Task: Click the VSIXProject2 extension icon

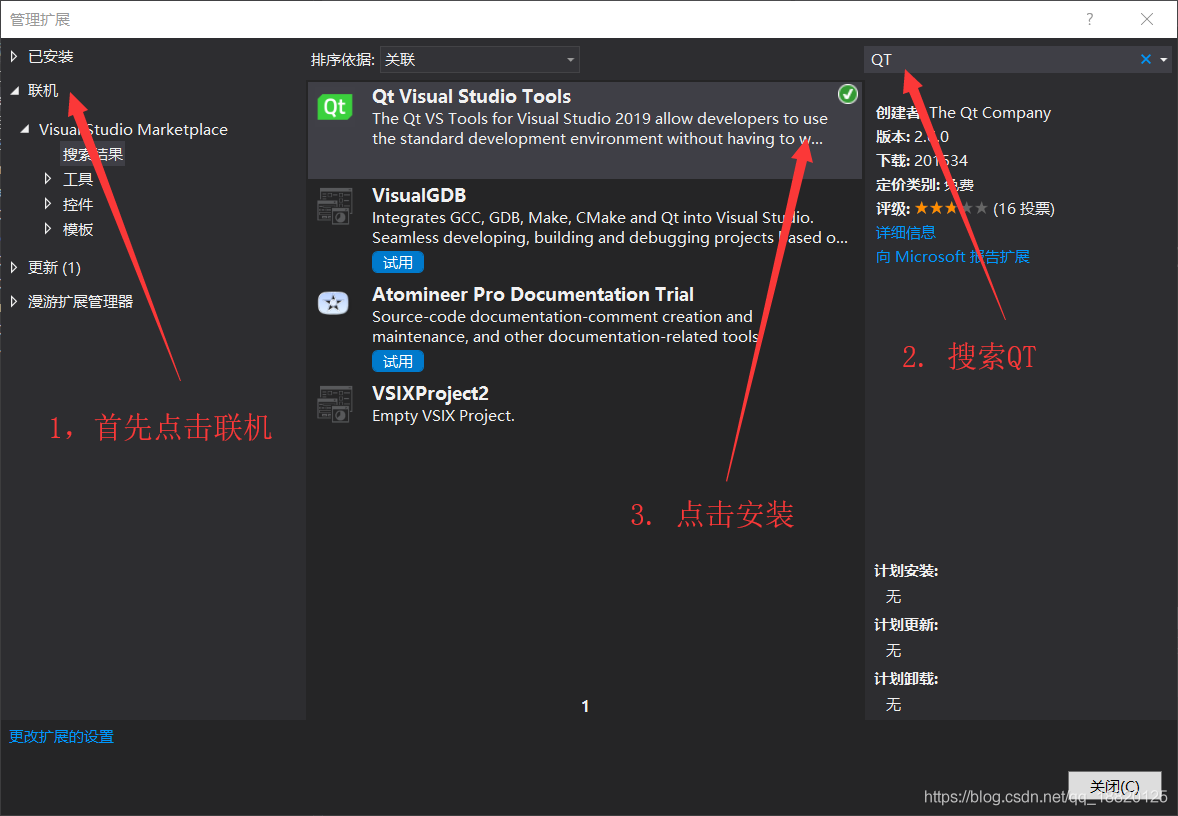Action: click(x=334, y=404)
